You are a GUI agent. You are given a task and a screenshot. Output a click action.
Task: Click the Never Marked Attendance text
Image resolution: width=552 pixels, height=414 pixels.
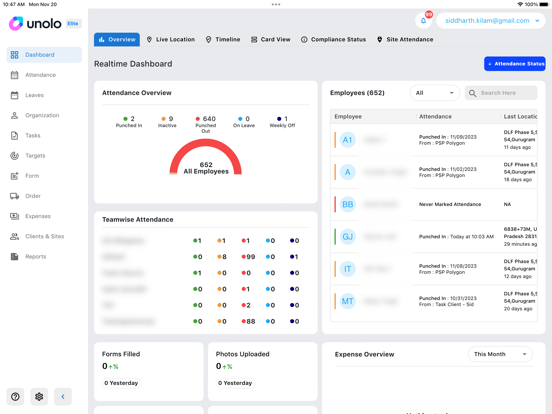point(450,205)
